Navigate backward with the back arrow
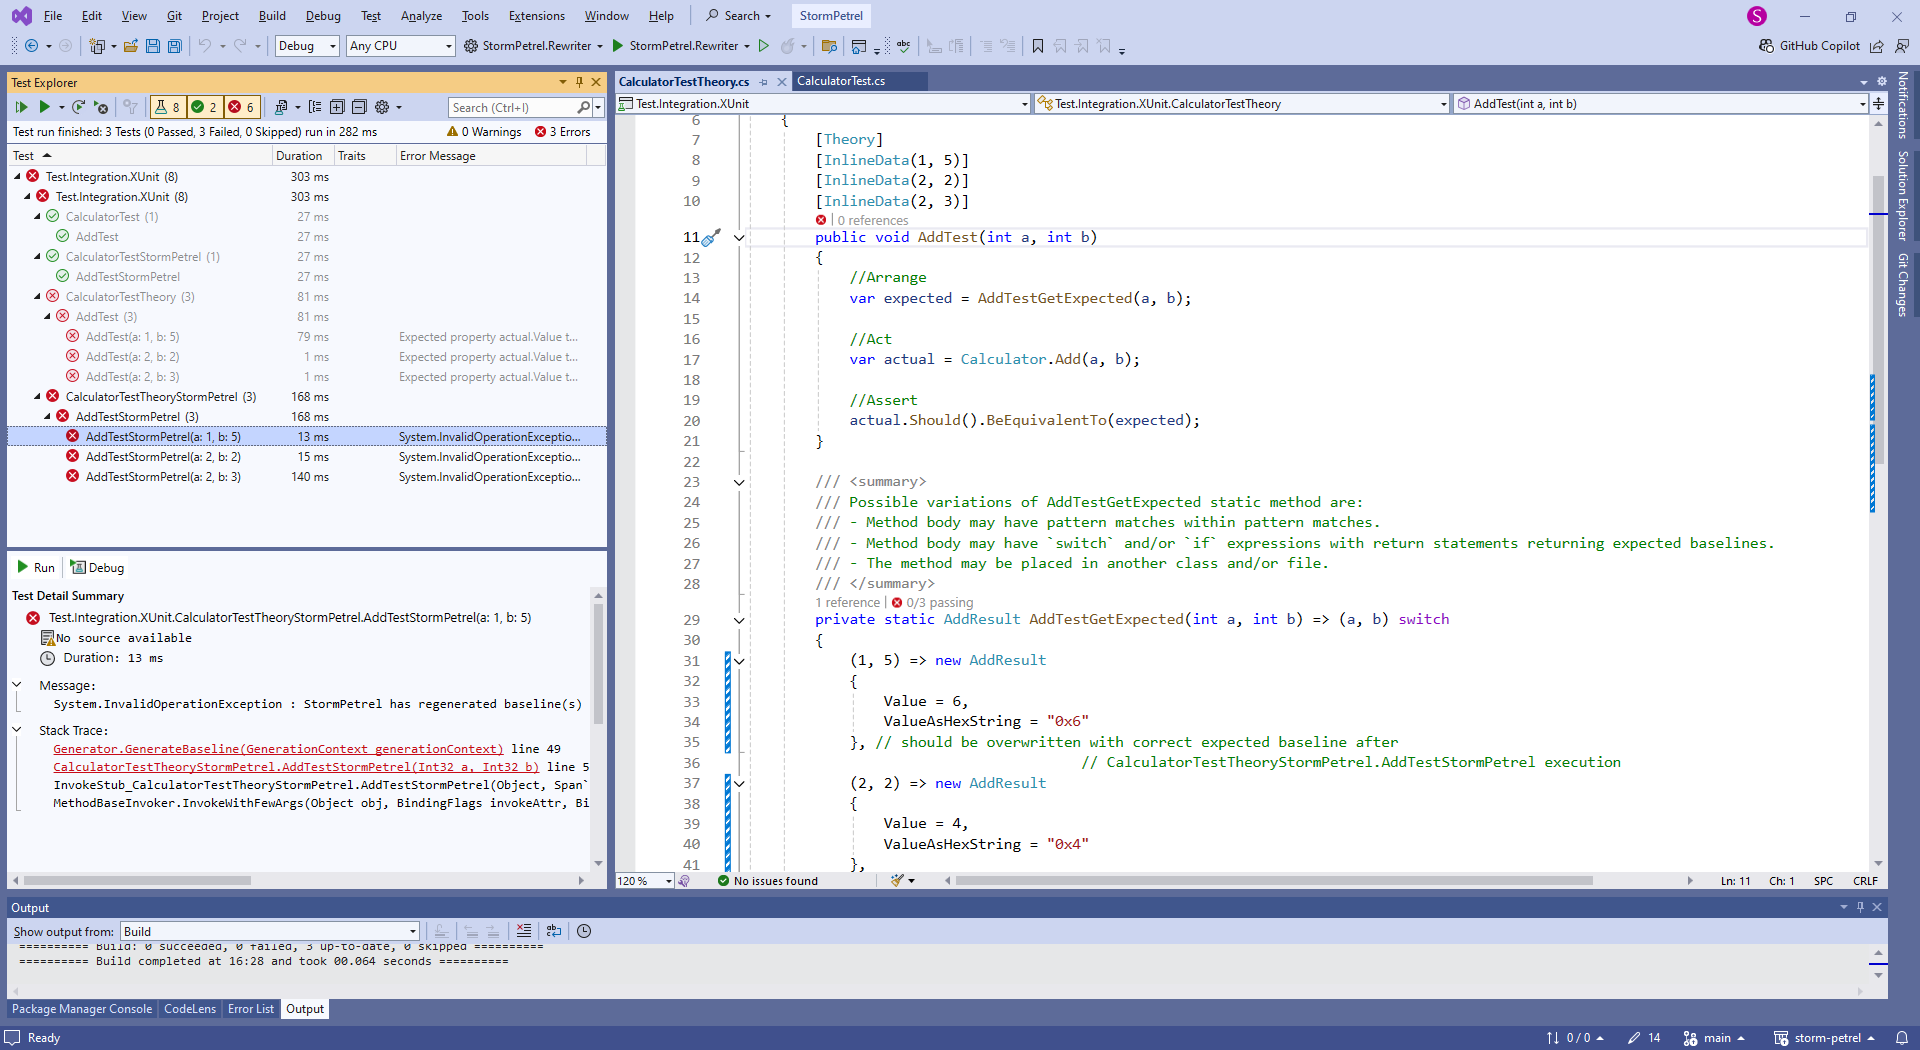Image resolution: width=1920 pixels, height=1050 pixels. 32,46
